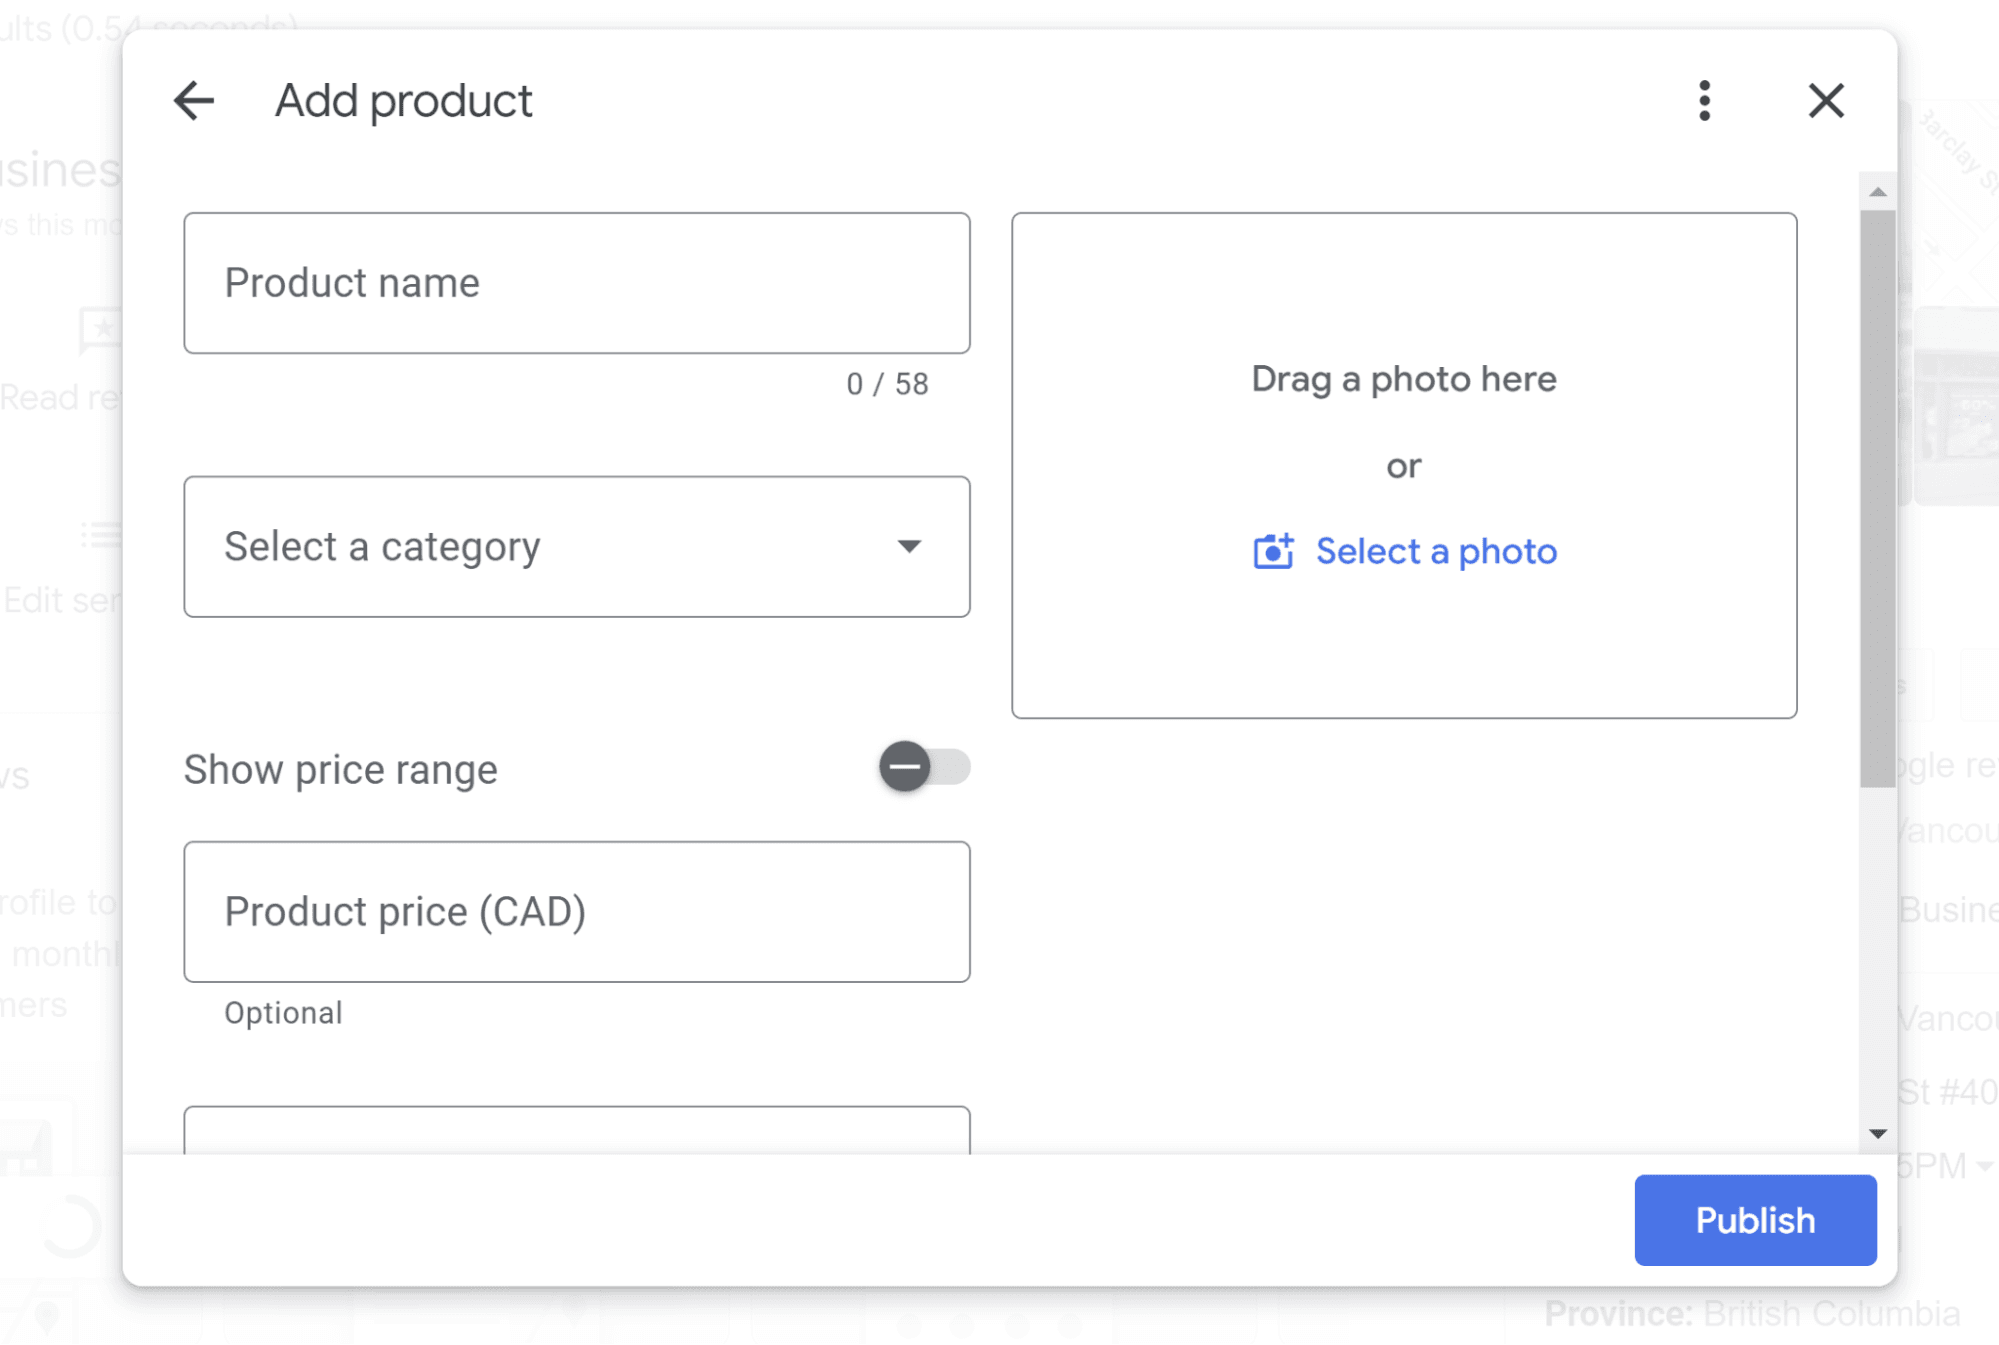Viewport: 1999px width, 1345px height.
Task: Click the caret arrow in category field
Action: (x=909, y=547)
